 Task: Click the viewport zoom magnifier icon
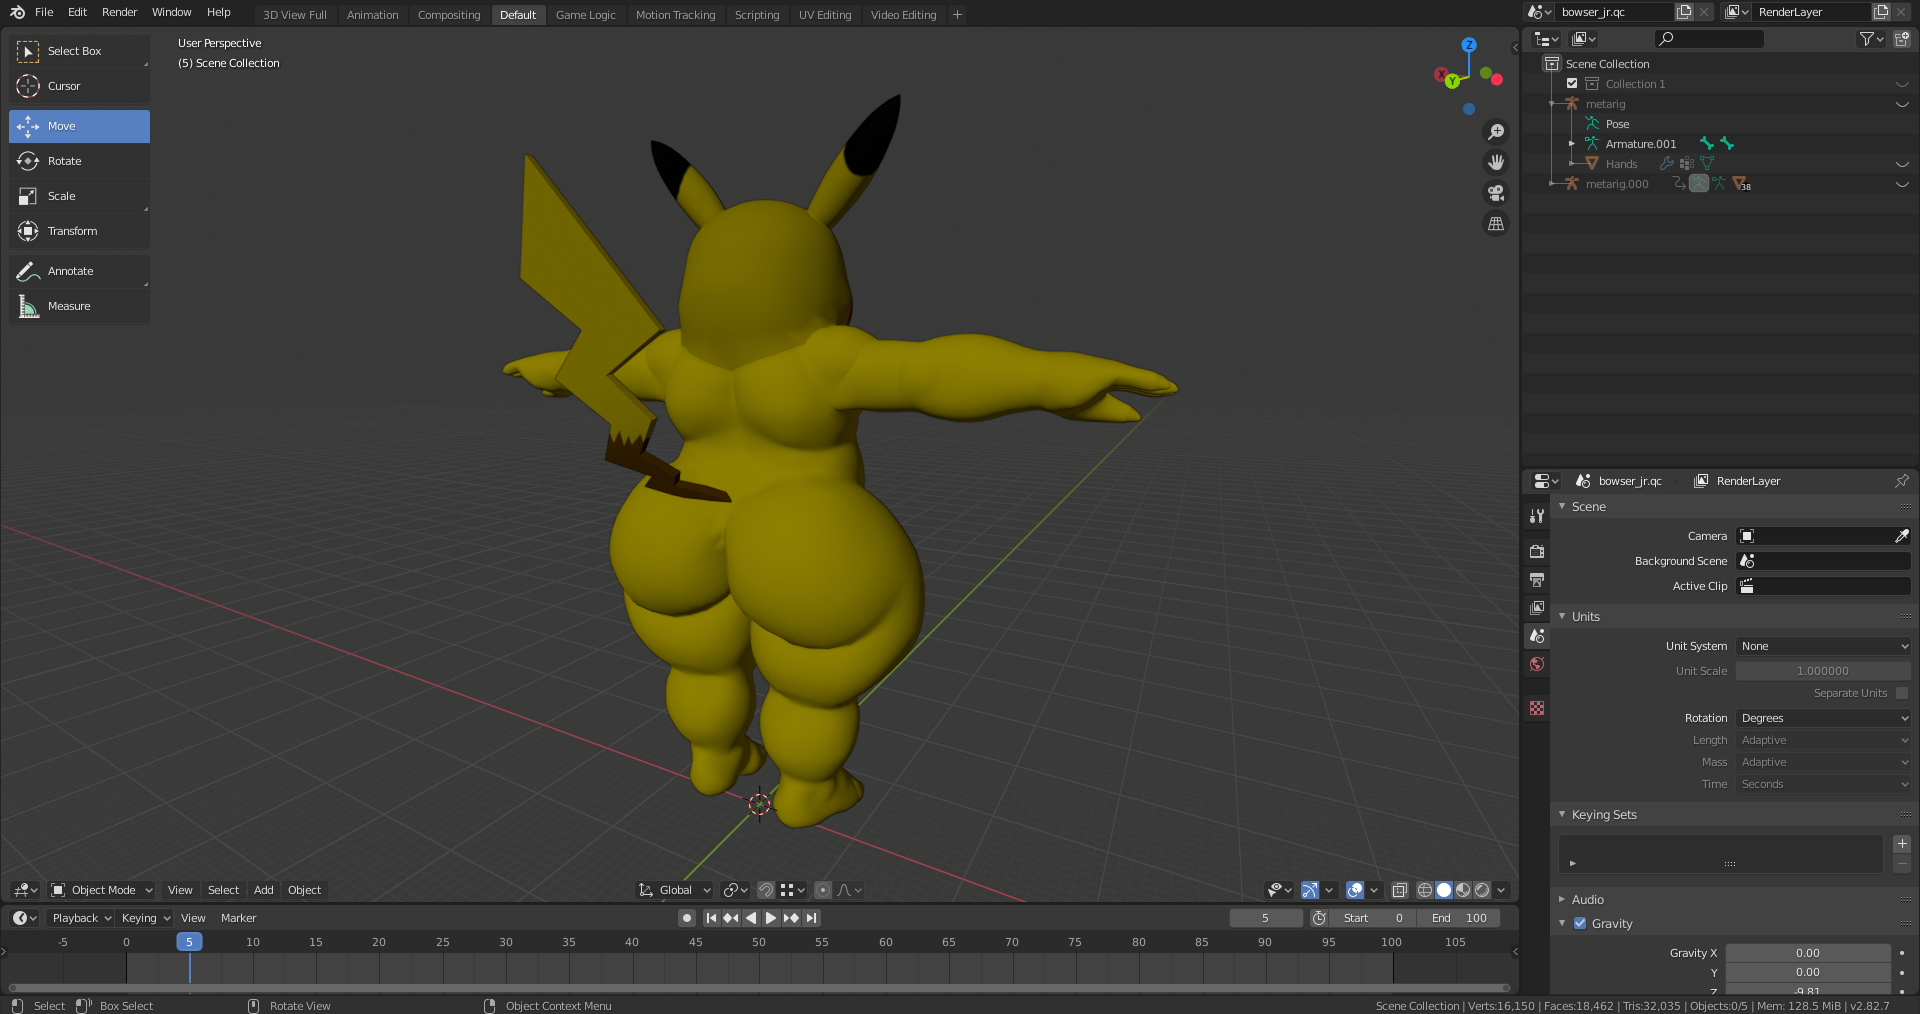[1496, 132]
